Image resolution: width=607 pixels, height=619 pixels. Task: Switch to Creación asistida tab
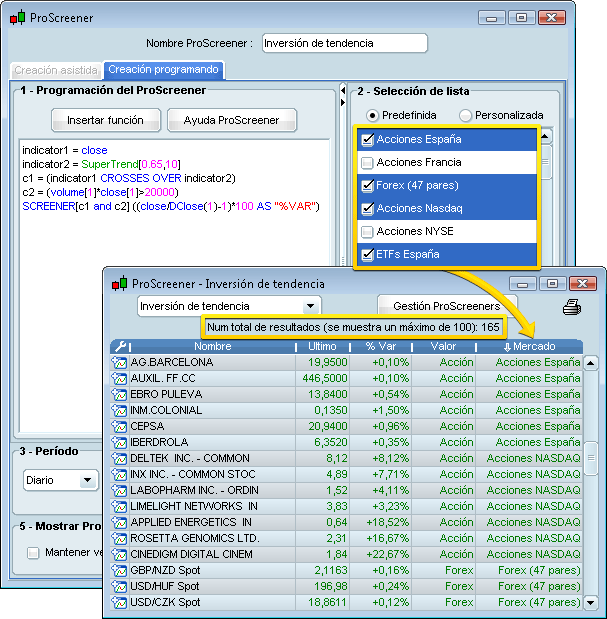(56, 70)
